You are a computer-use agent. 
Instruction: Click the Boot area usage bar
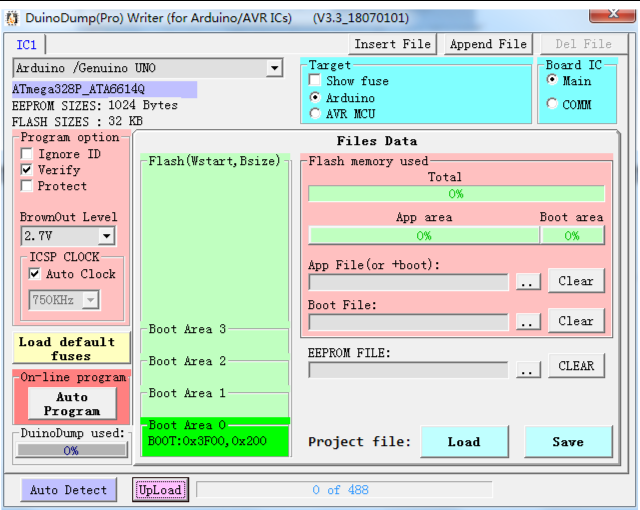point(572,235)
